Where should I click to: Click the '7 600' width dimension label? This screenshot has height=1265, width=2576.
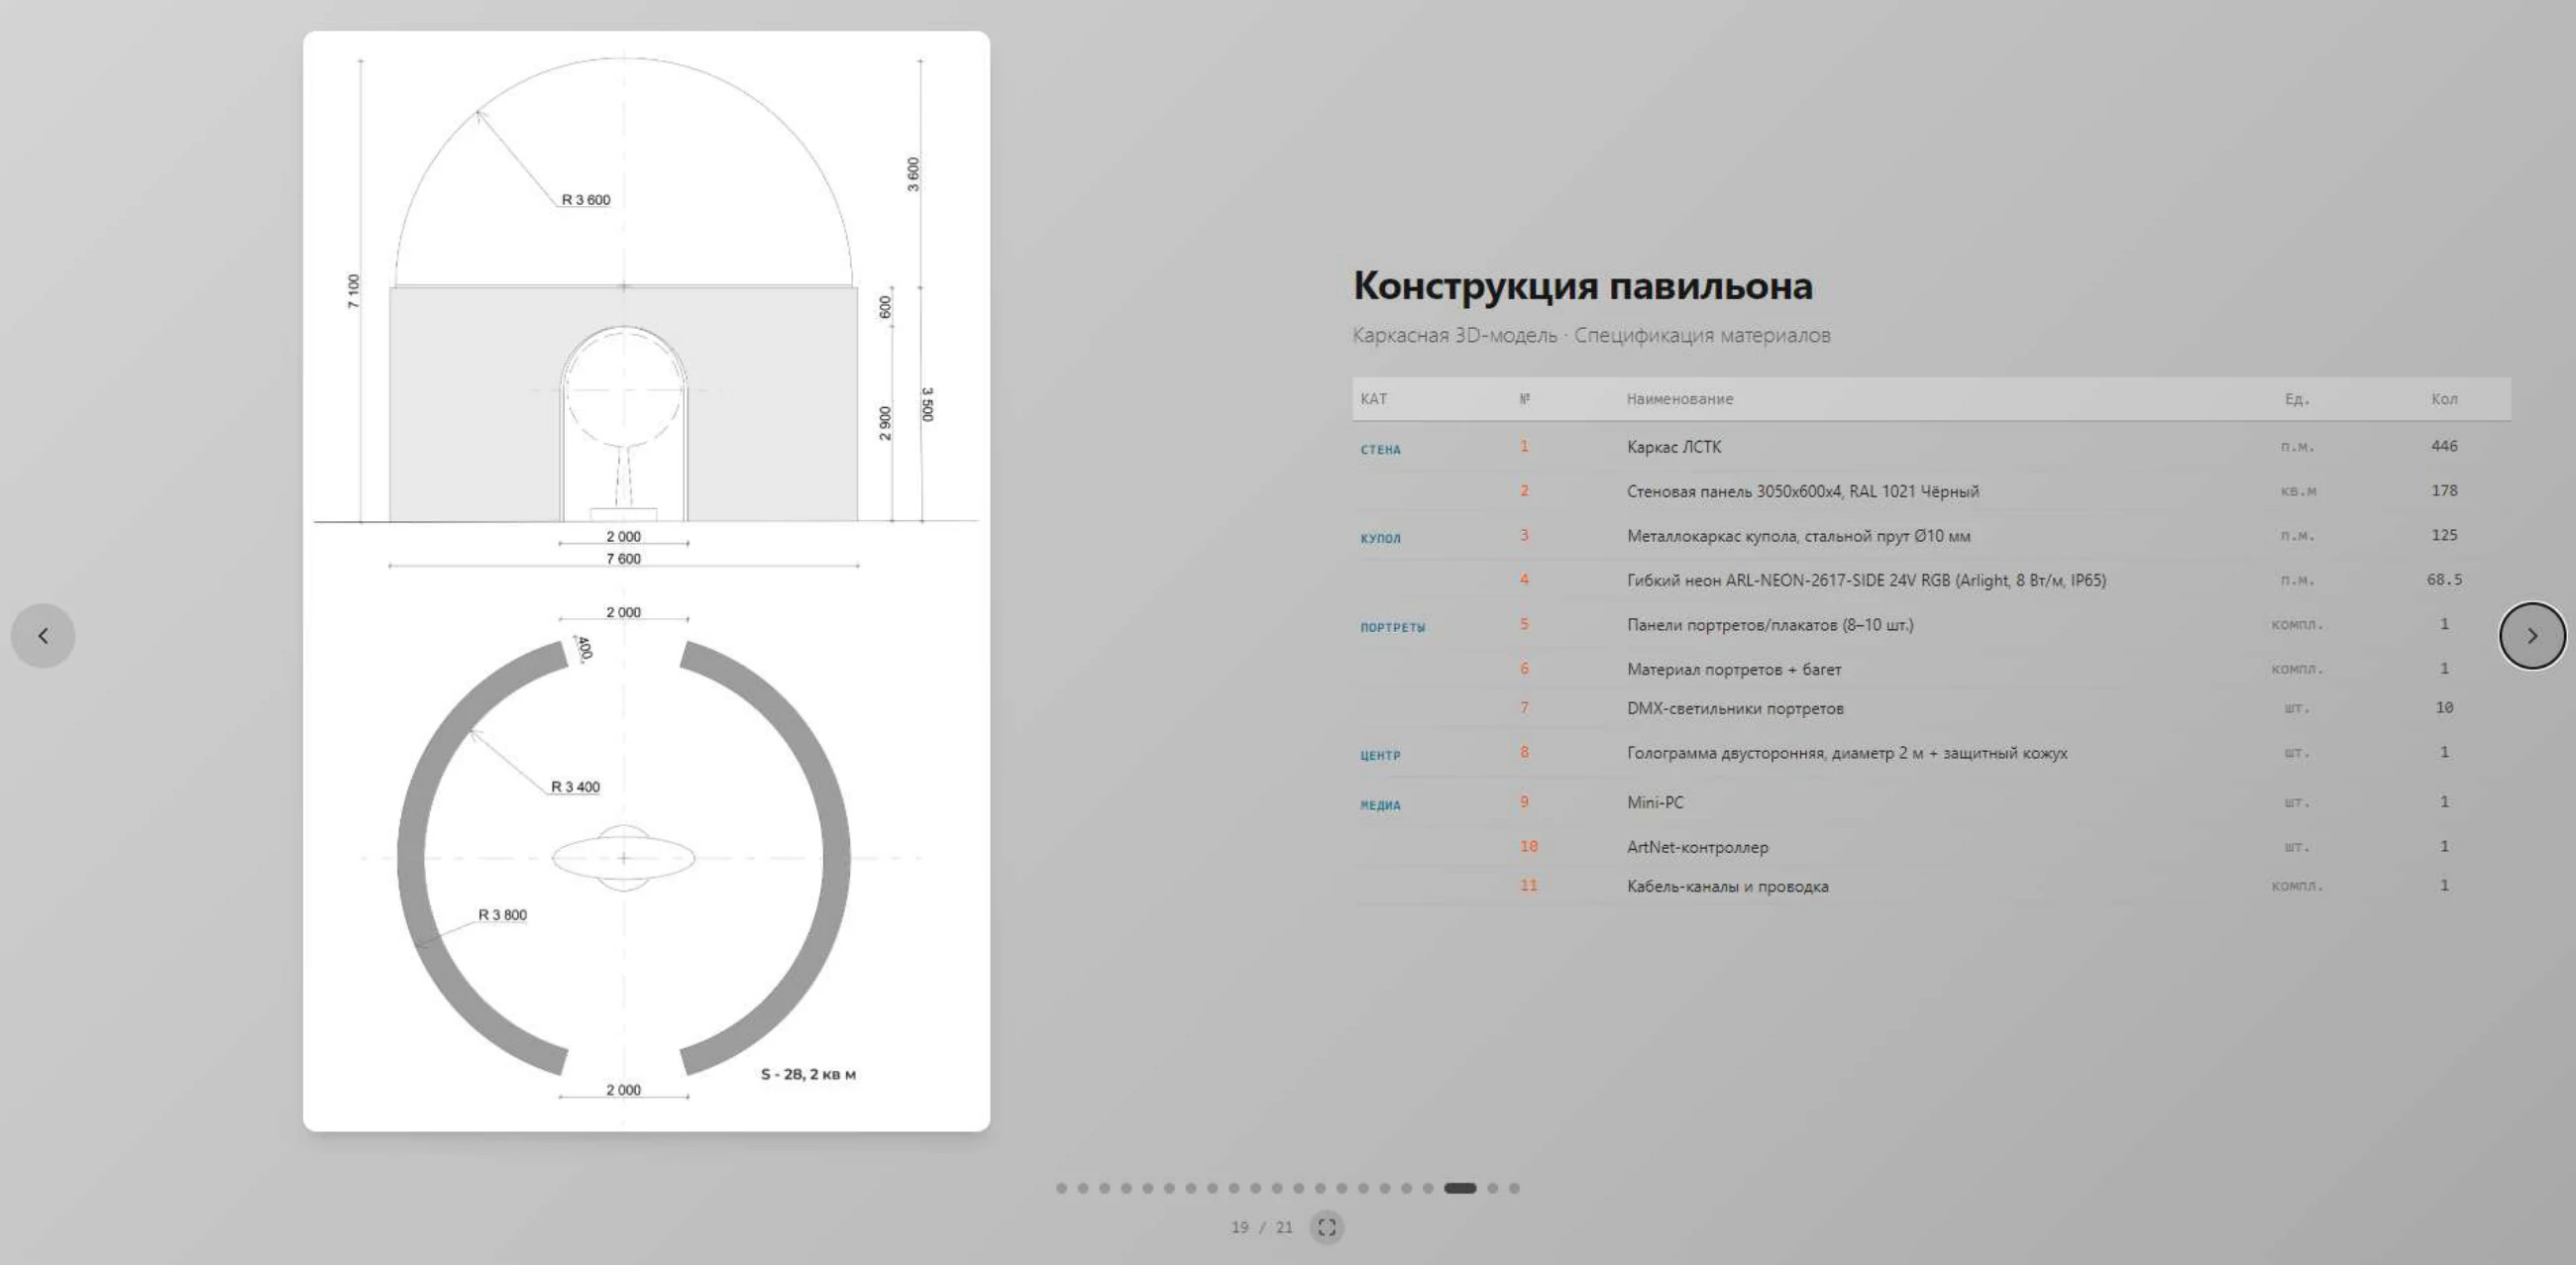point(623,559)
